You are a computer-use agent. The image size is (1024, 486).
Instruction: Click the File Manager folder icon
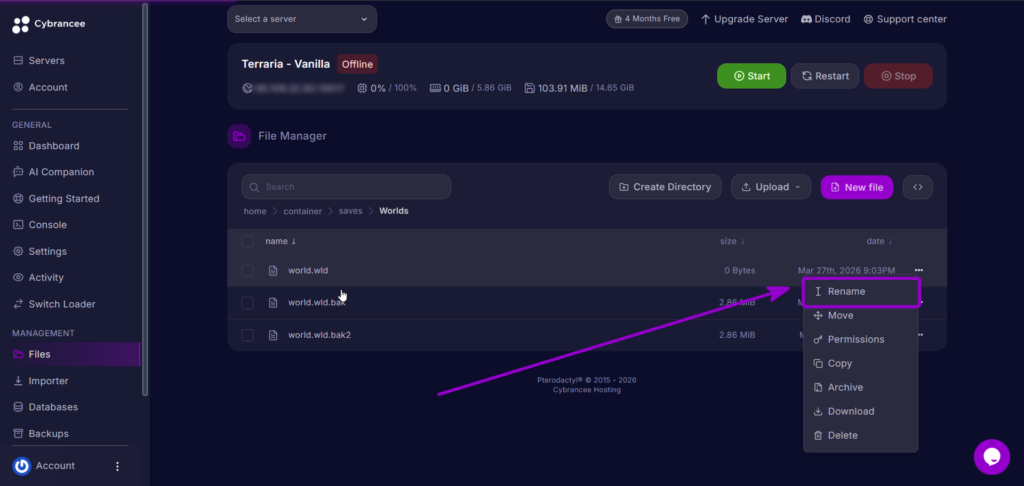click(x=239, y=136)
